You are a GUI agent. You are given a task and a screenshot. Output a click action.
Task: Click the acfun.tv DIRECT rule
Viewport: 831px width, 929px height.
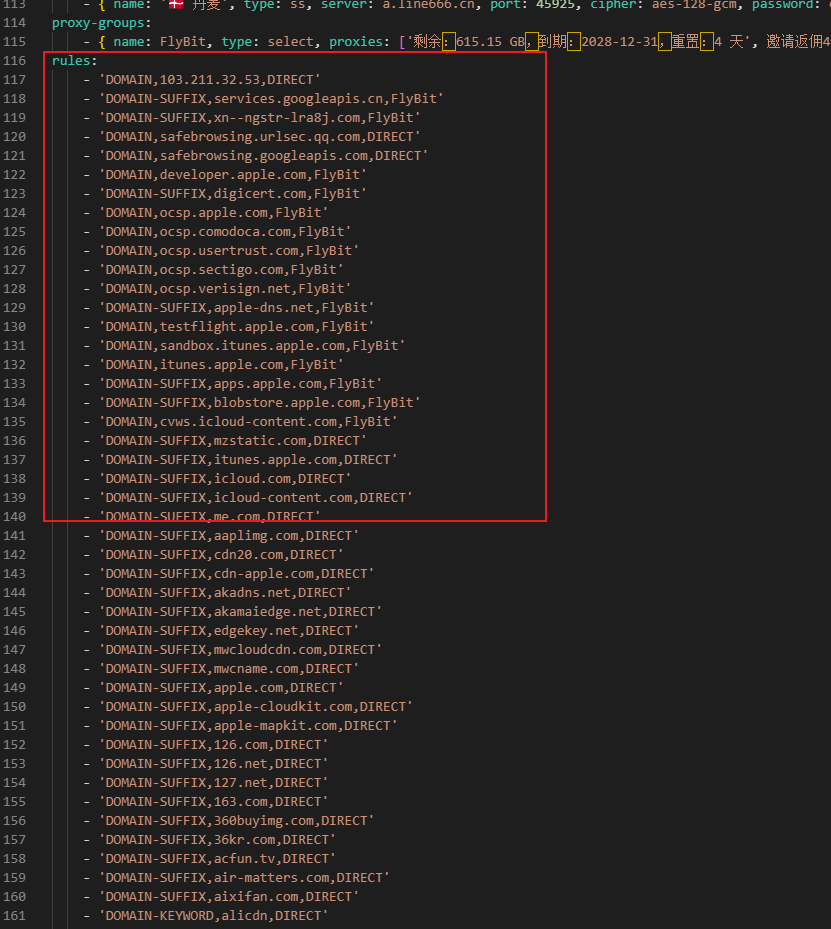click(x=216, y=859)
